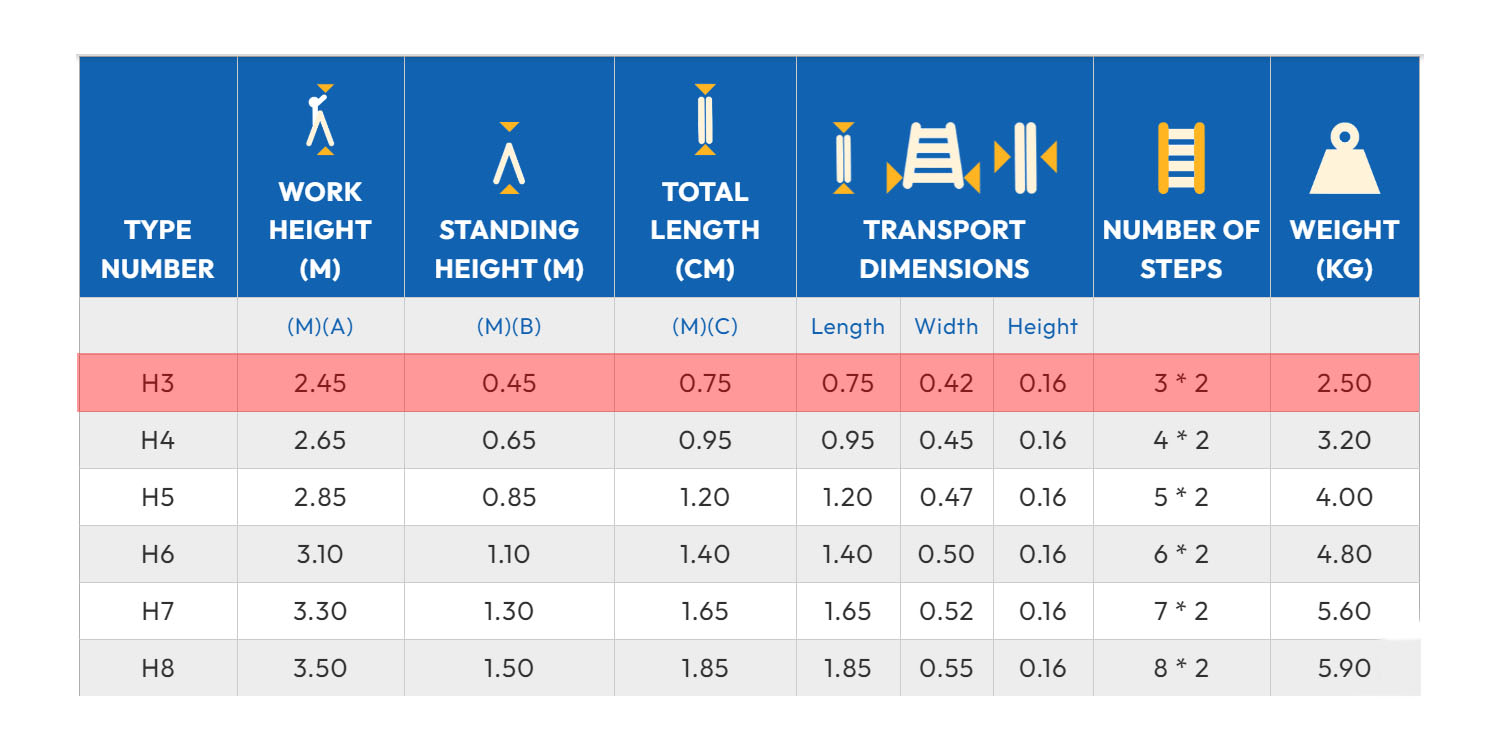The width and height of the screenshot is (1500, 750).
Task: Click the H5 work height 2.85
Action: [320, 497]
